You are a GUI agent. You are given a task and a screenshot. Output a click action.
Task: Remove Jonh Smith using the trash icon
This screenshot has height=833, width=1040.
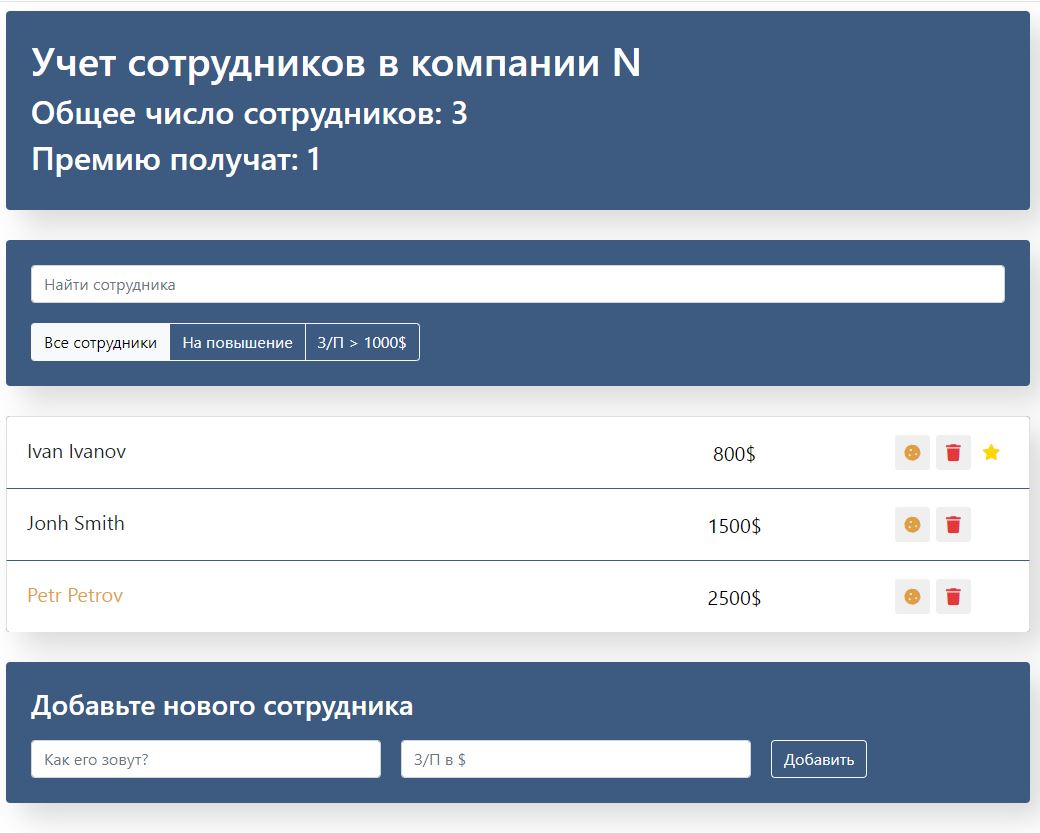953,525
